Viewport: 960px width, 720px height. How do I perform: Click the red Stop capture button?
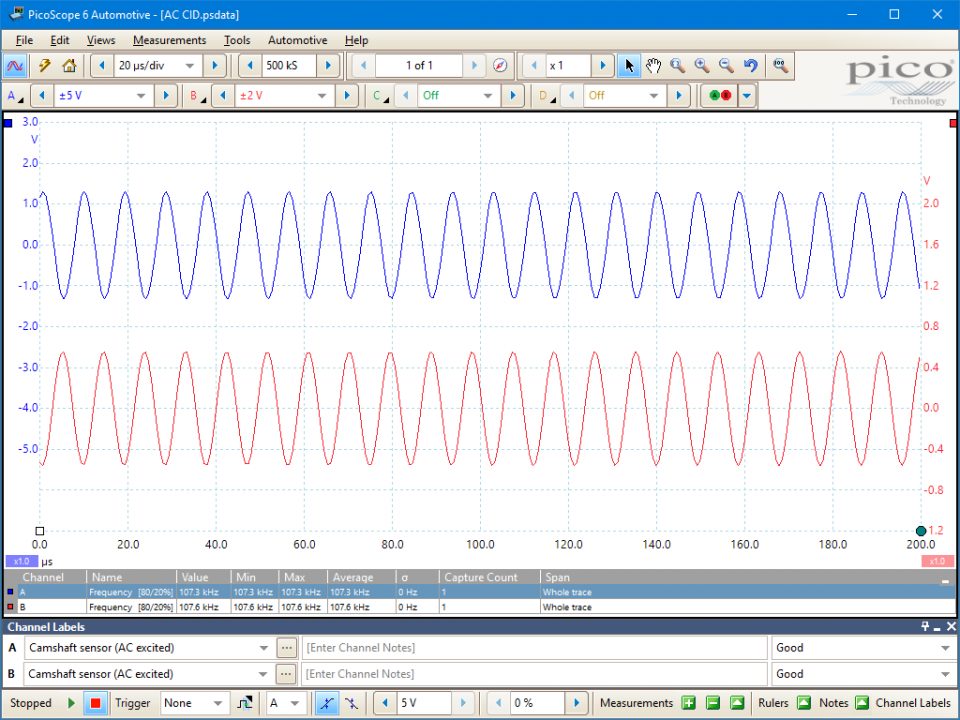tap(95, 703)
